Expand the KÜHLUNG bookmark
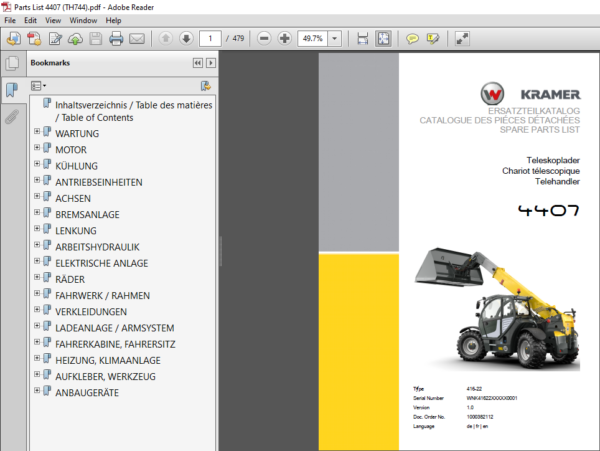 (x=37, y=164)
